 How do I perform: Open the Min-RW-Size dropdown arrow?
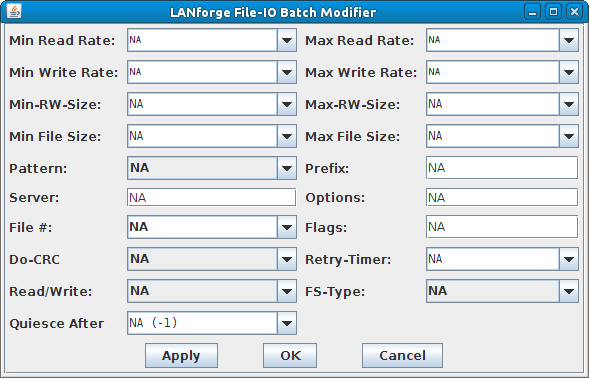pyautogui.click(x=287, y=104)
